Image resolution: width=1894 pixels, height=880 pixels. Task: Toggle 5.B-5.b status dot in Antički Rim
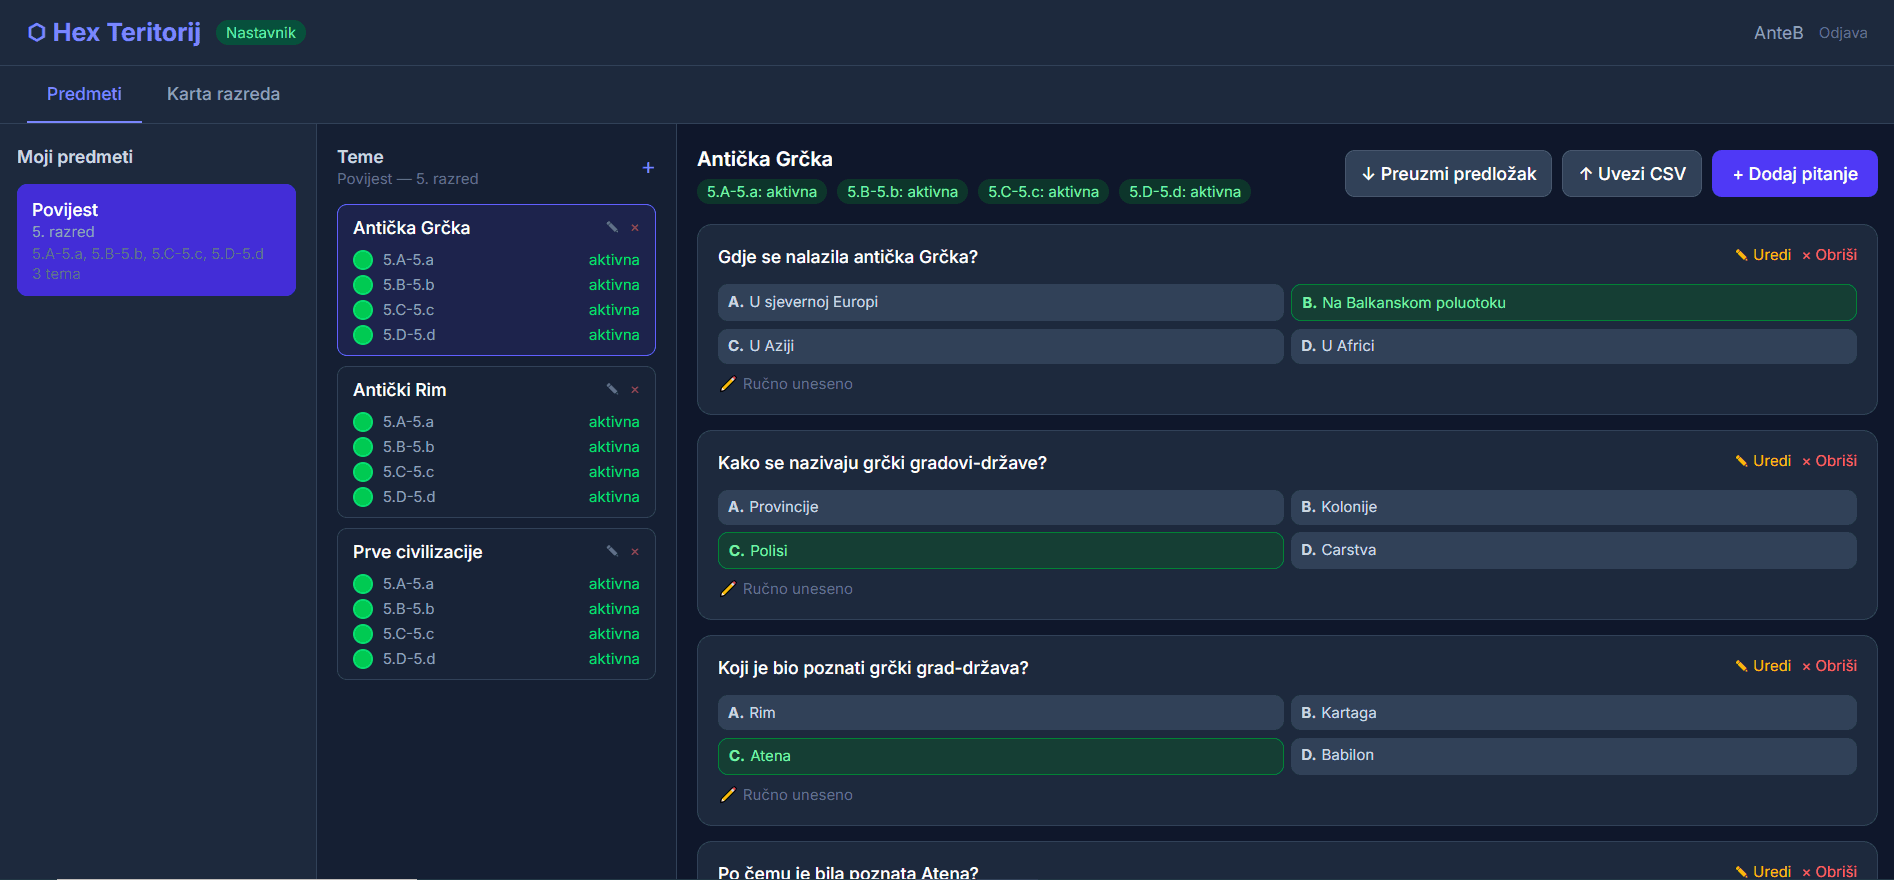click(x=363, y=447)
